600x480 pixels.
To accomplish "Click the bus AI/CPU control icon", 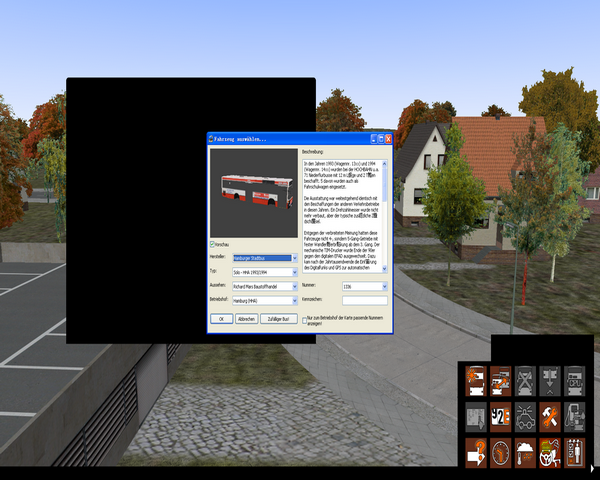I will (574, 380).
